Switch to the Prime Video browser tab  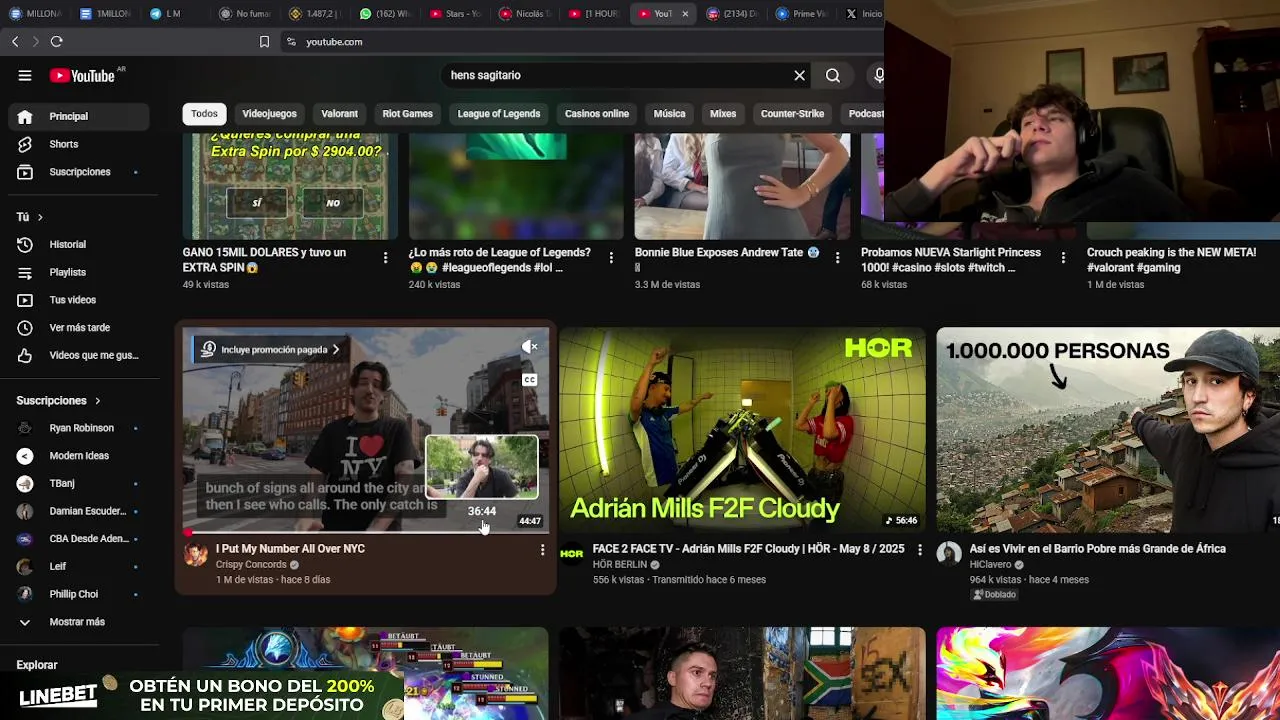802,14
